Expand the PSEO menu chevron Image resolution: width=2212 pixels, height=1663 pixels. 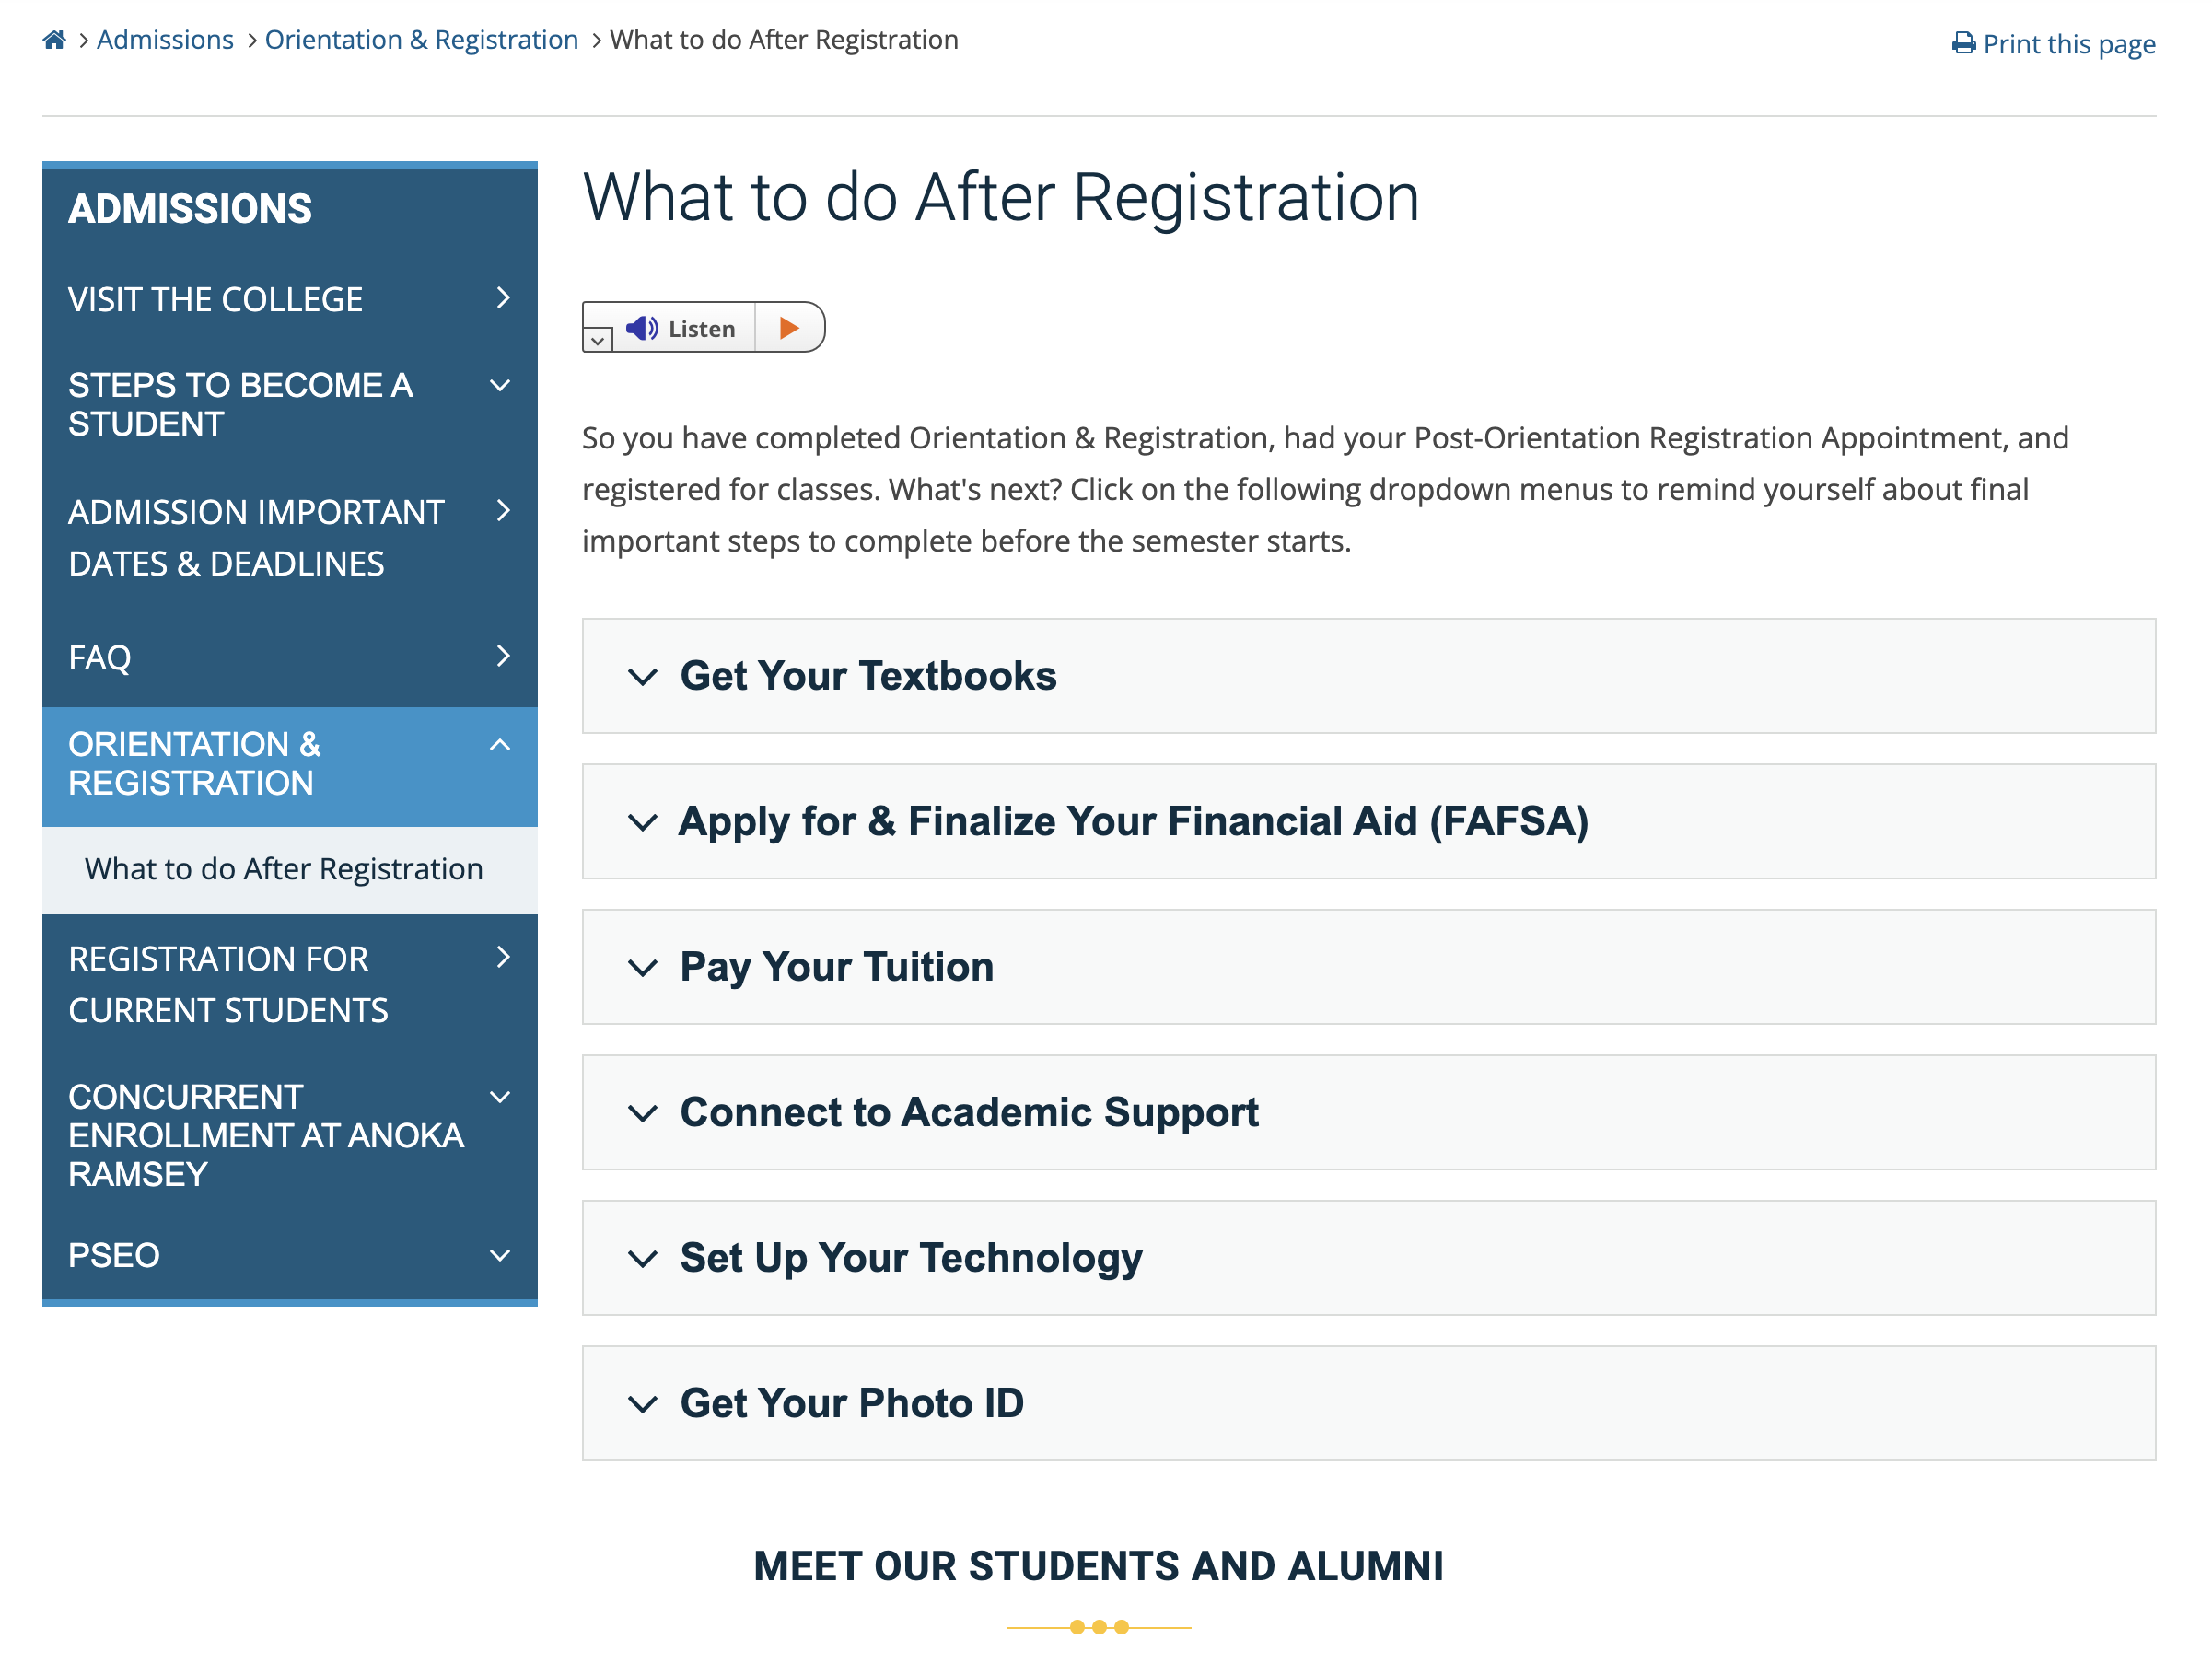coord(500,1256)
